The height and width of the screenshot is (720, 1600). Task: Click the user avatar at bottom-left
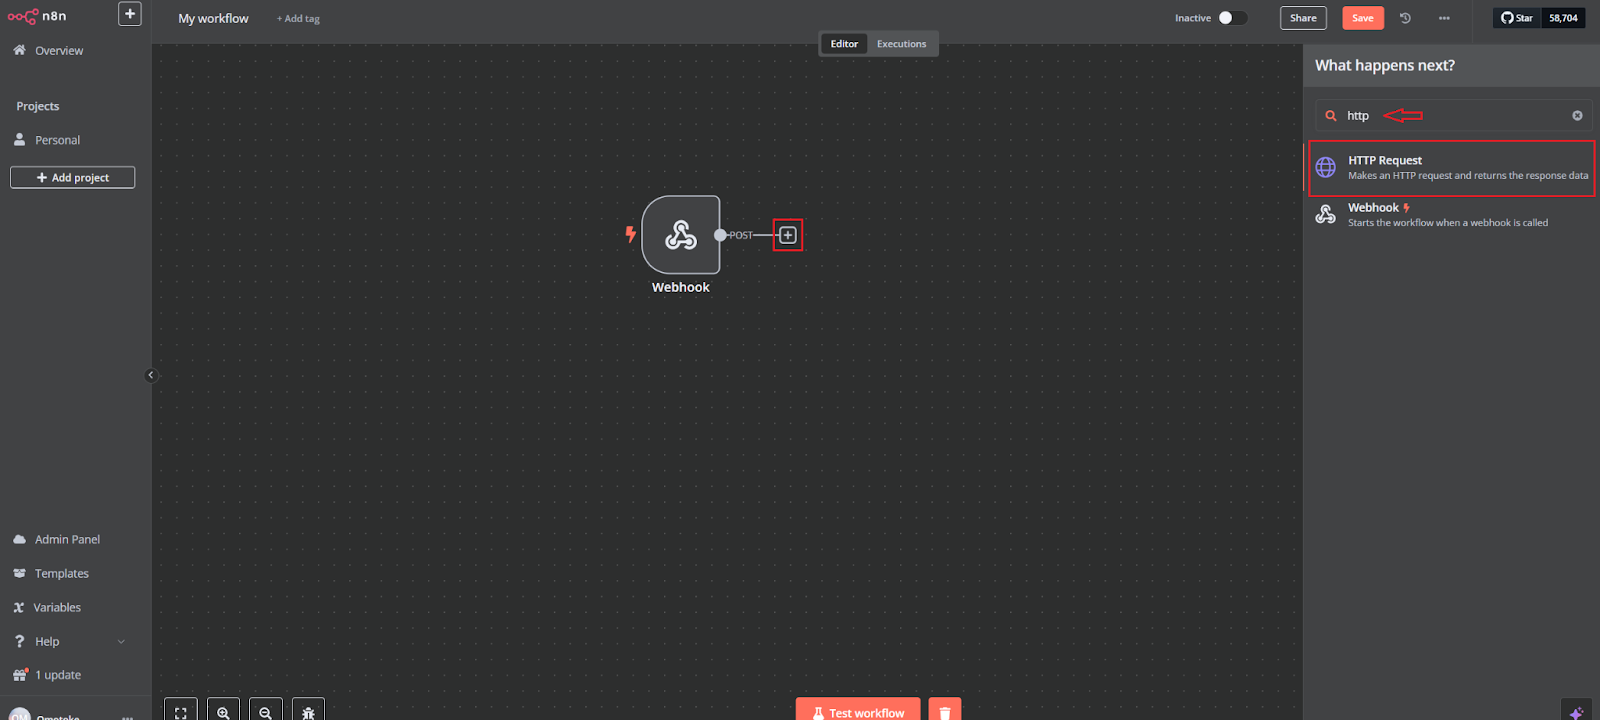tap(20, 716)
